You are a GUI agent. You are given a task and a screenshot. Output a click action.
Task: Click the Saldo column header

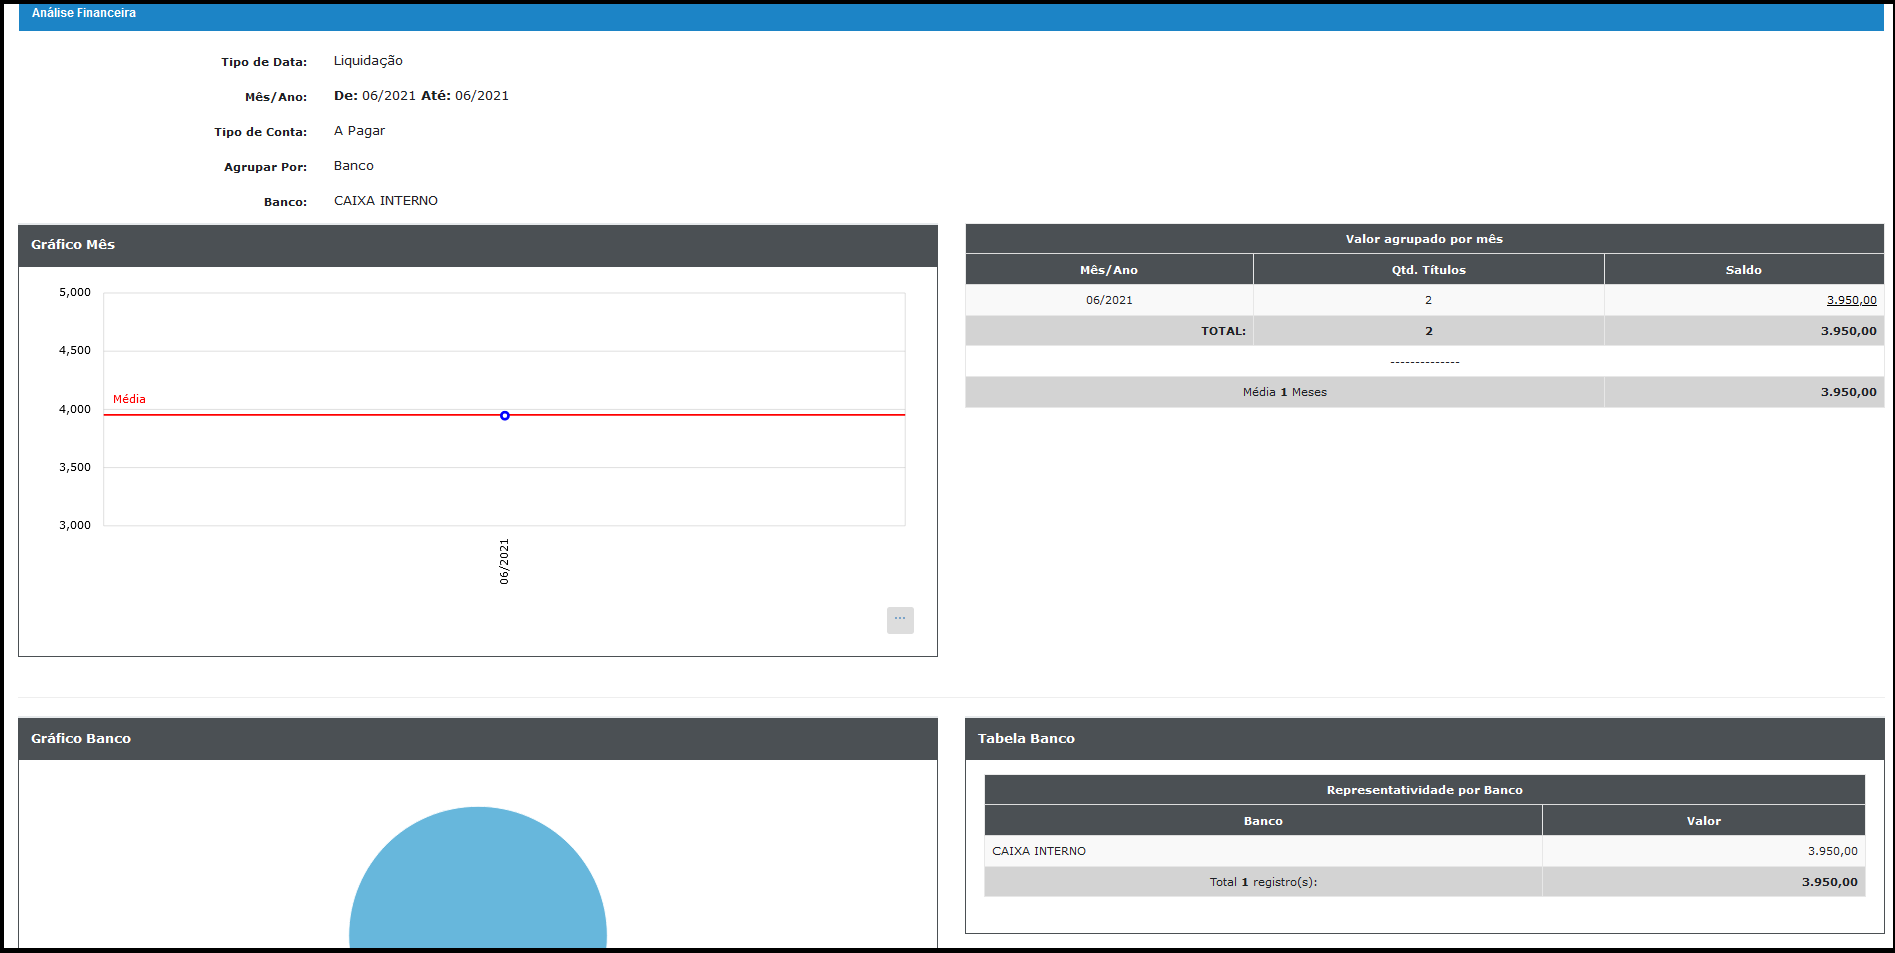pos(1744,270)
